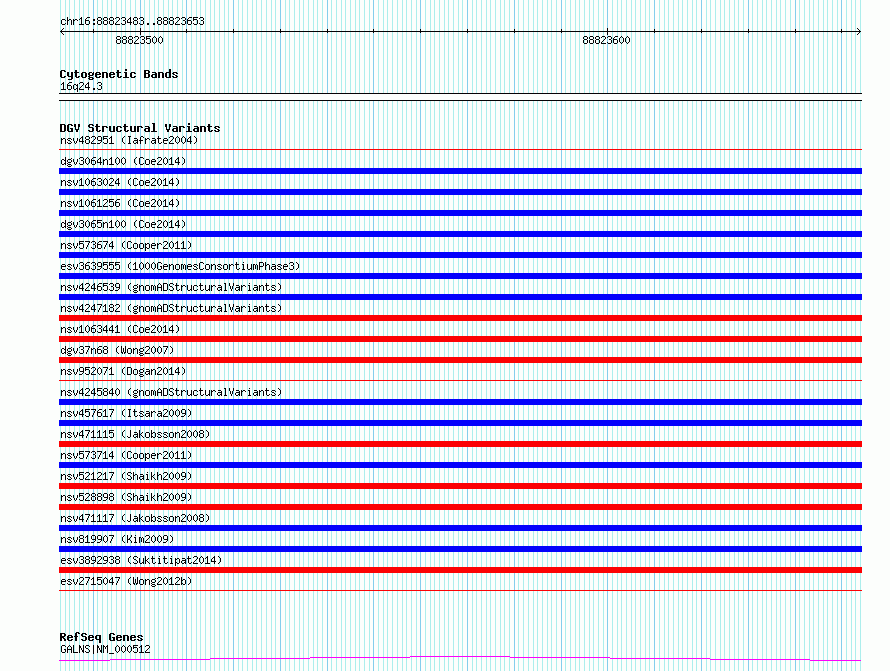
Task: Select variant dgv37n68 (Wong2007)
Action: (x=117, y=350)
